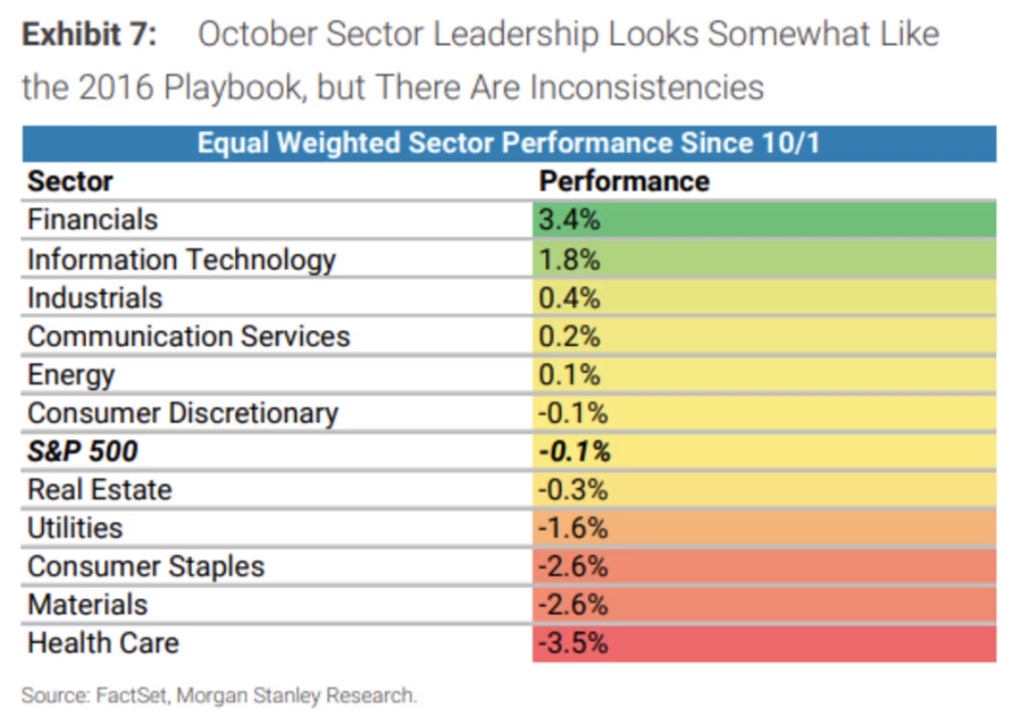Image resolution: width=1024 pixels, height=718 pixels.
Task: Select the 1.8% performance cell
Action: (764, 259)
